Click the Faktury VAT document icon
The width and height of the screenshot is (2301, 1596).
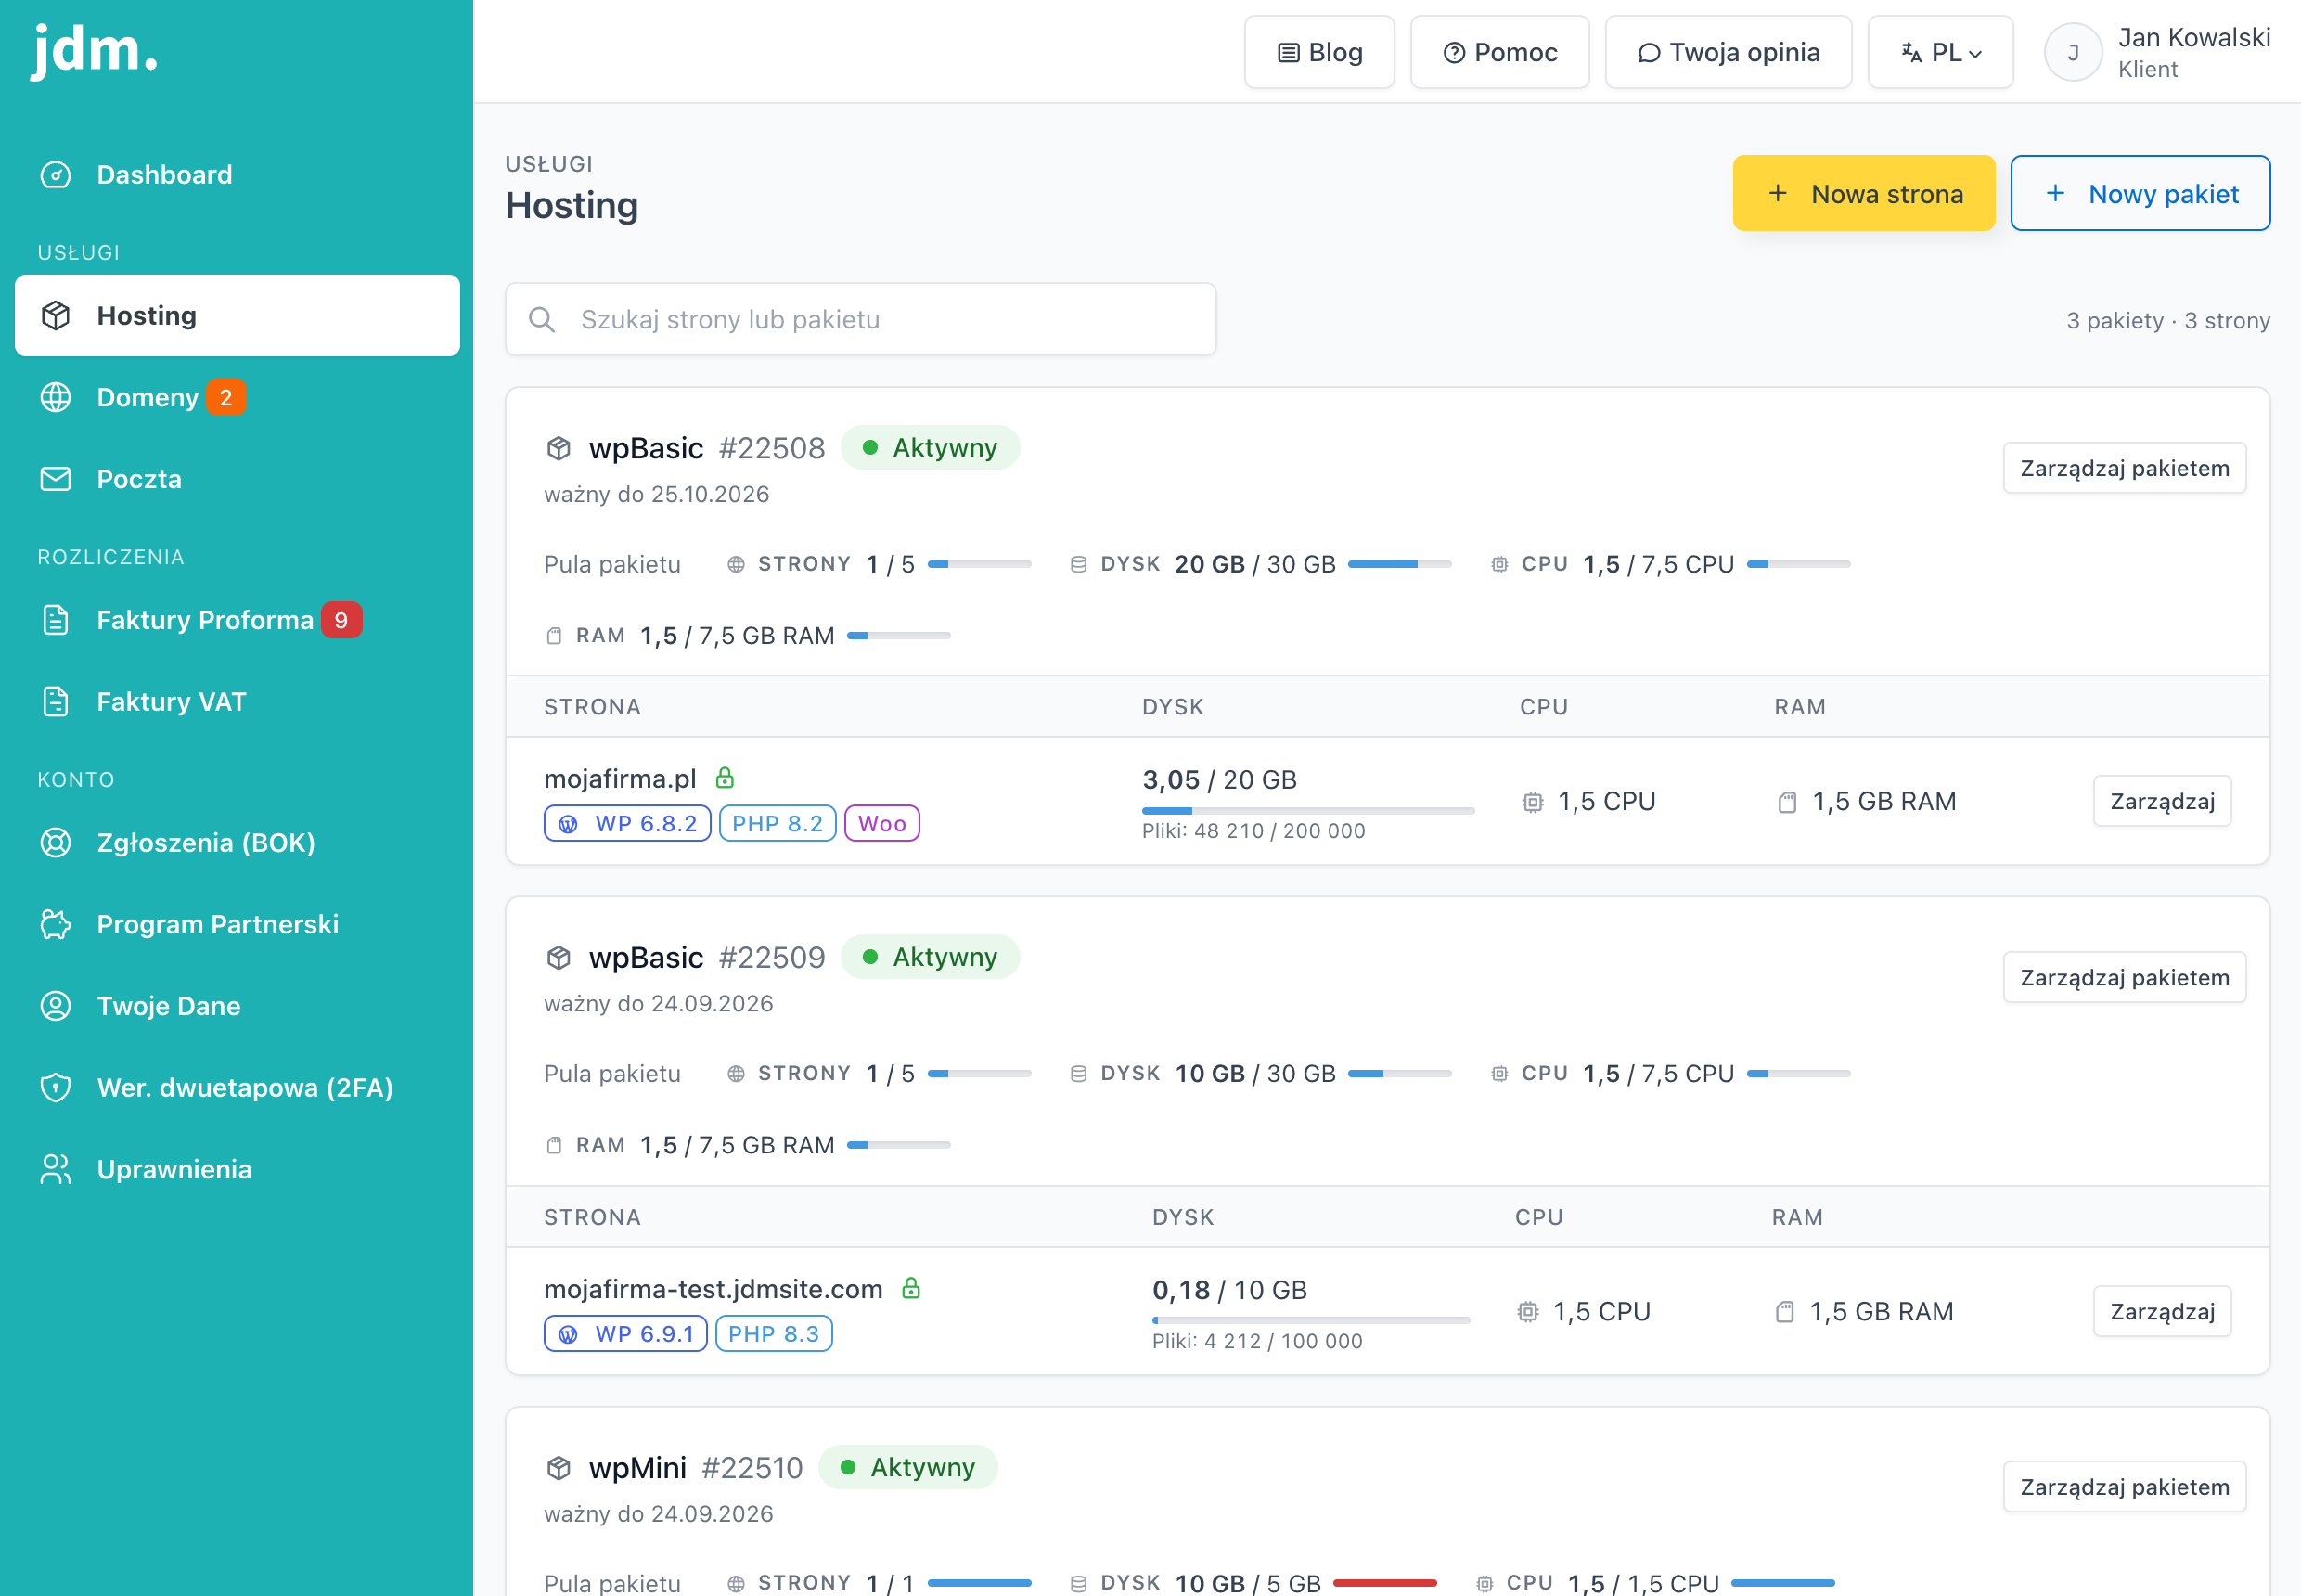(x=56, y=702)
